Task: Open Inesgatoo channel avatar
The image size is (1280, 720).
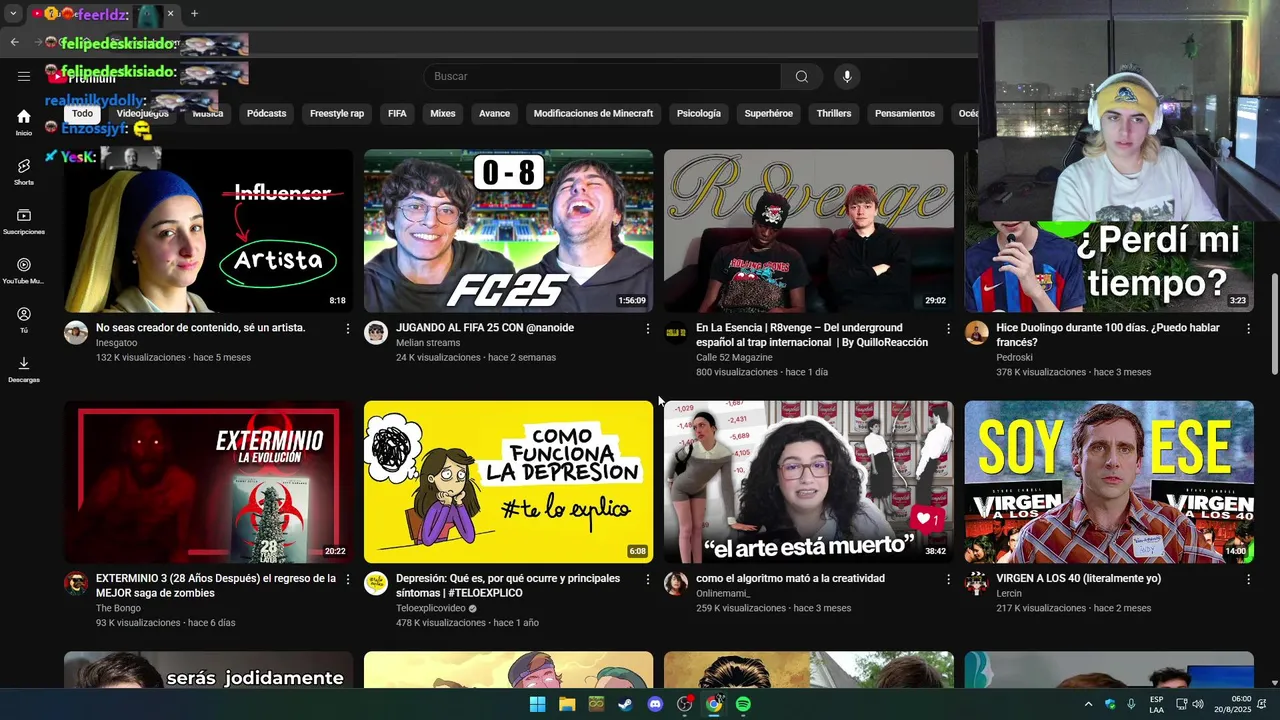Action: [76, 333]
